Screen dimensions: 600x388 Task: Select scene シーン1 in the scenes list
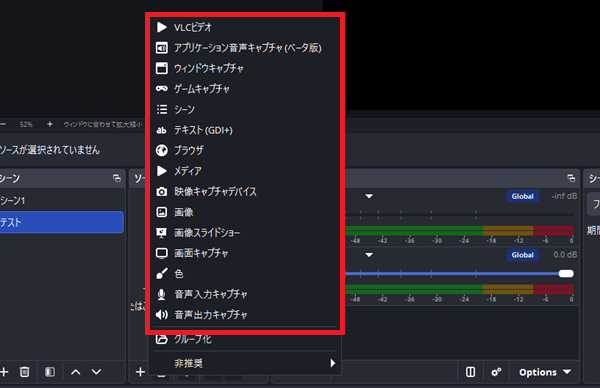coord(61,200)
